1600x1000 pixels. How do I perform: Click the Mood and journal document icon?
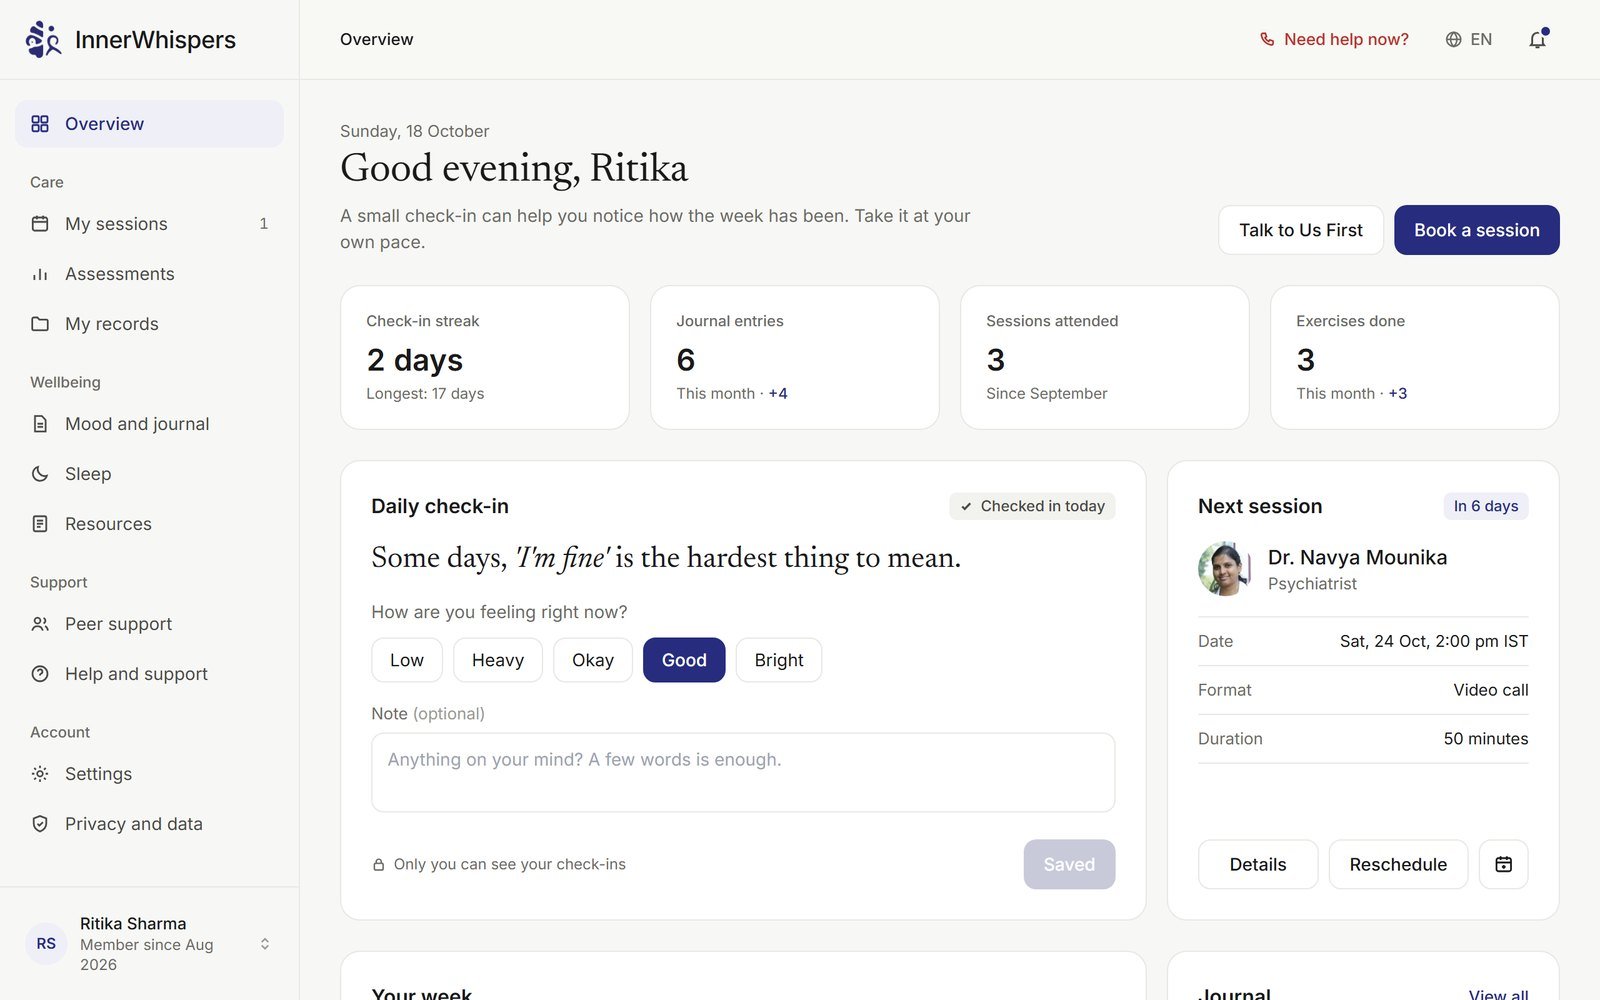click(40, 423)
